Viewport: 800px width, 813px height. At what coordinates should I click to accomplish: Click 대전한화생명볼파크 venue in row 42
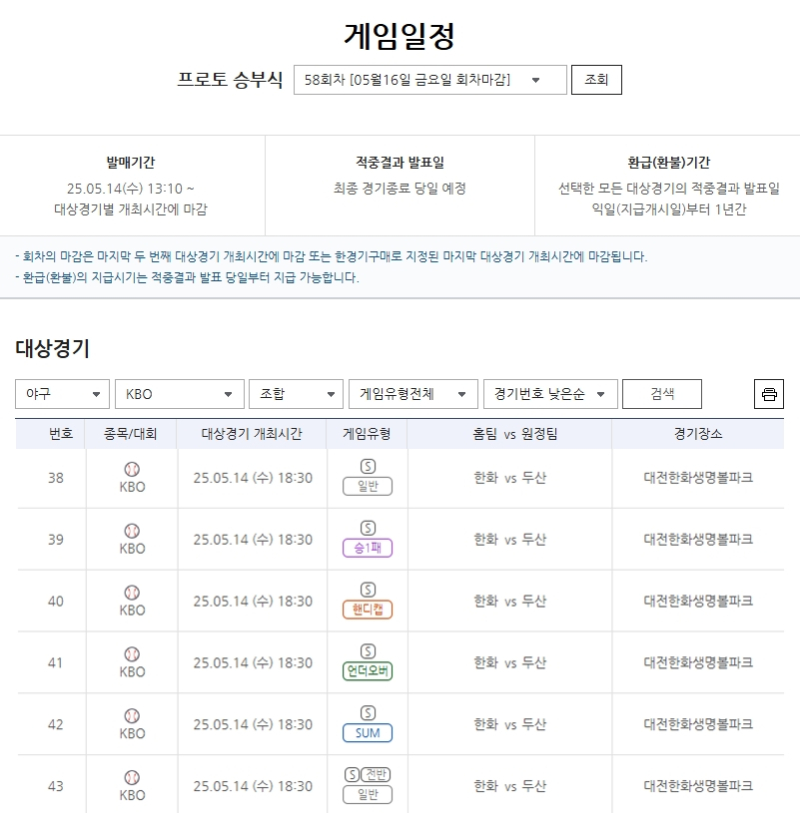(x=698, y=724)
